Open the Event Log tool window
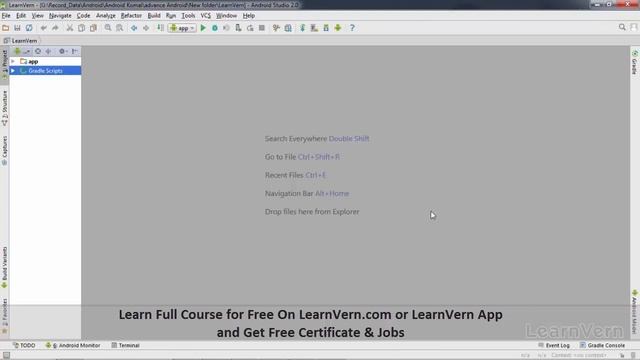 [x=554, y=345]
